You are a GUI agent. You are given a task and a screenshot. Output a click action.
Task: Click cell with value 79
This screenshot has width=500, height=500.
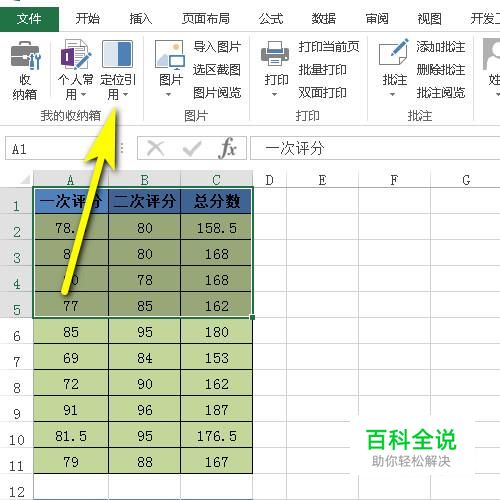coord(71,461)
